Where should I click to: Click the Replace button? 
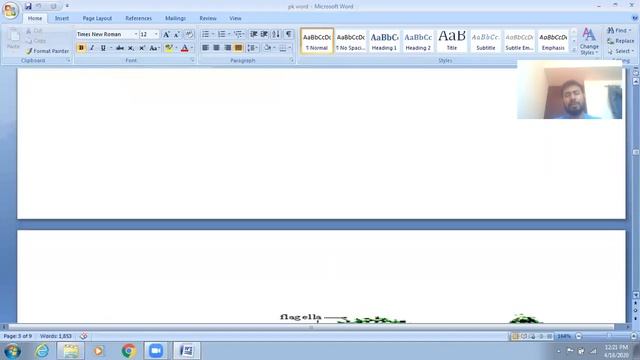point(620,41)
